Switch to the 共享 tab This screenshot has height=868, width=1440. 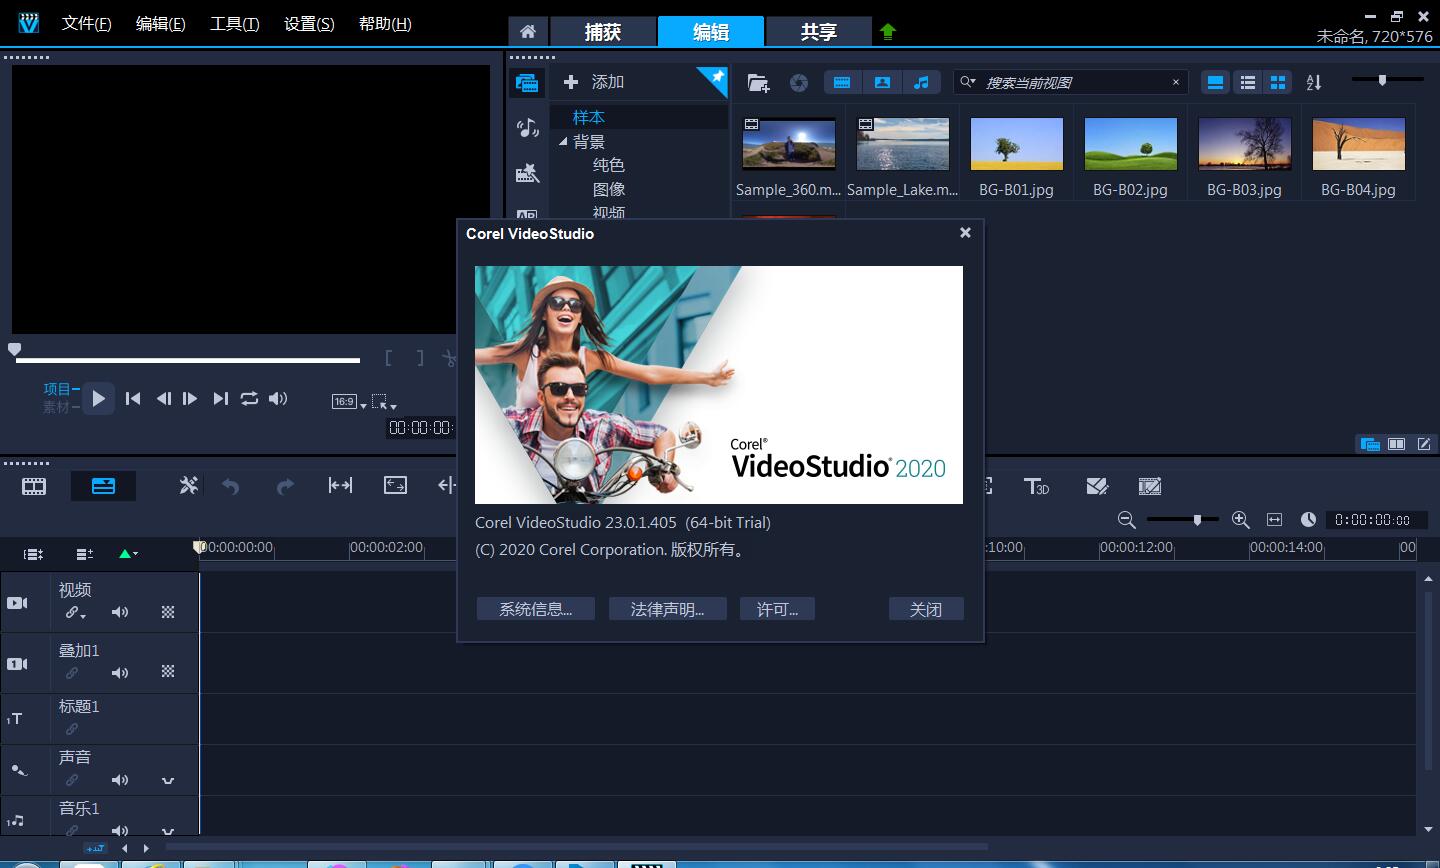coord(818,31)
